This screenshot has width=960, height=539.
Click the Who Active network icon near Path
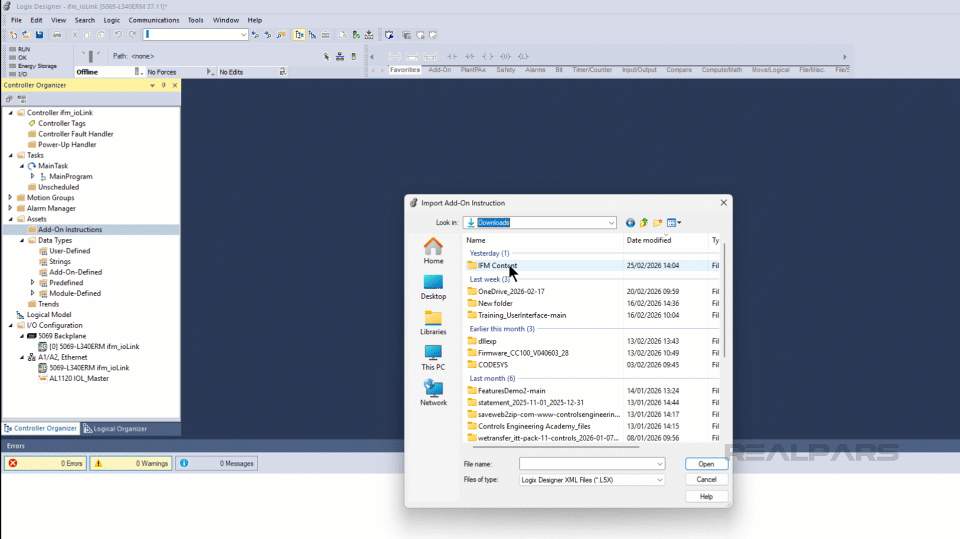[340, 56]
